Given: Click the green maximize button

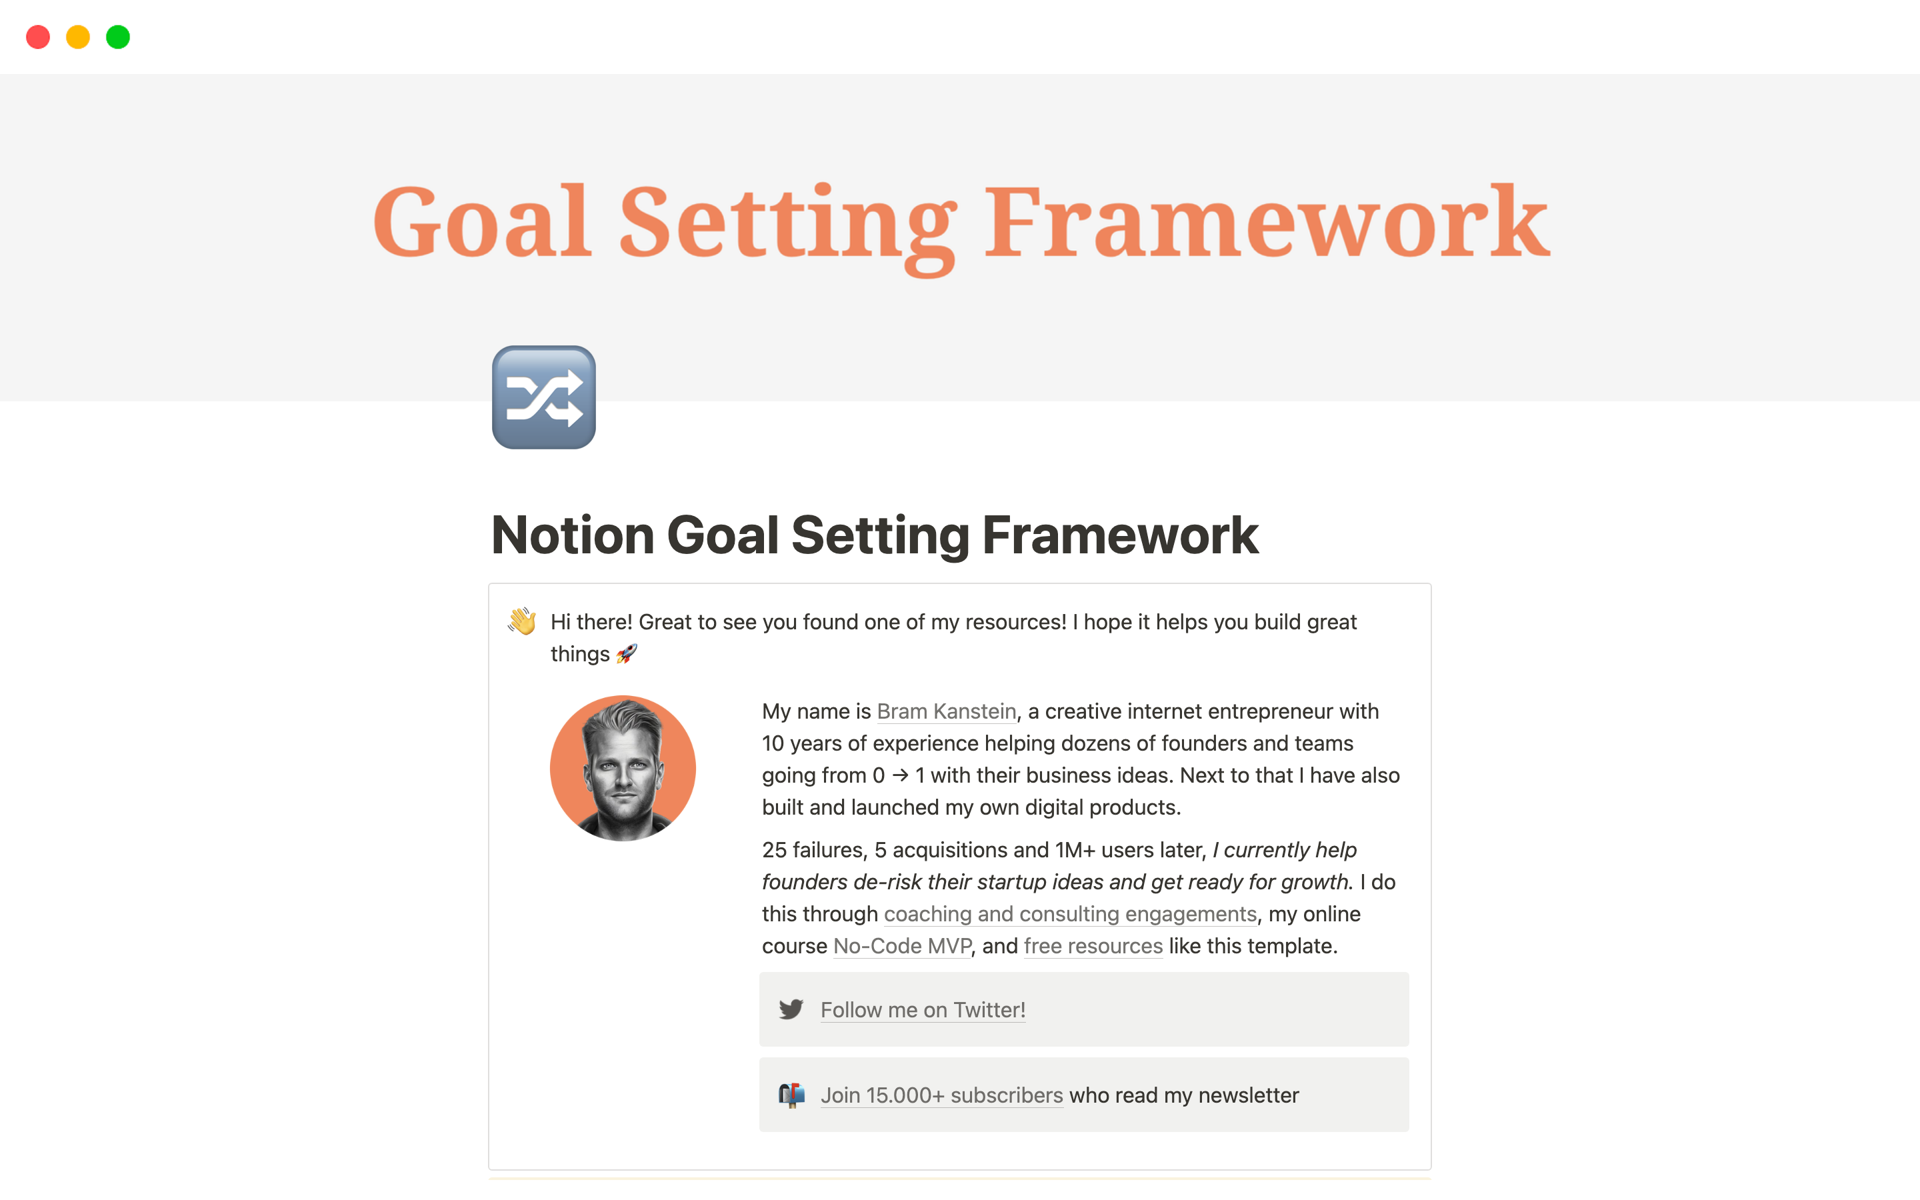Looking at the screenshot, I should (x=120, y=37).
